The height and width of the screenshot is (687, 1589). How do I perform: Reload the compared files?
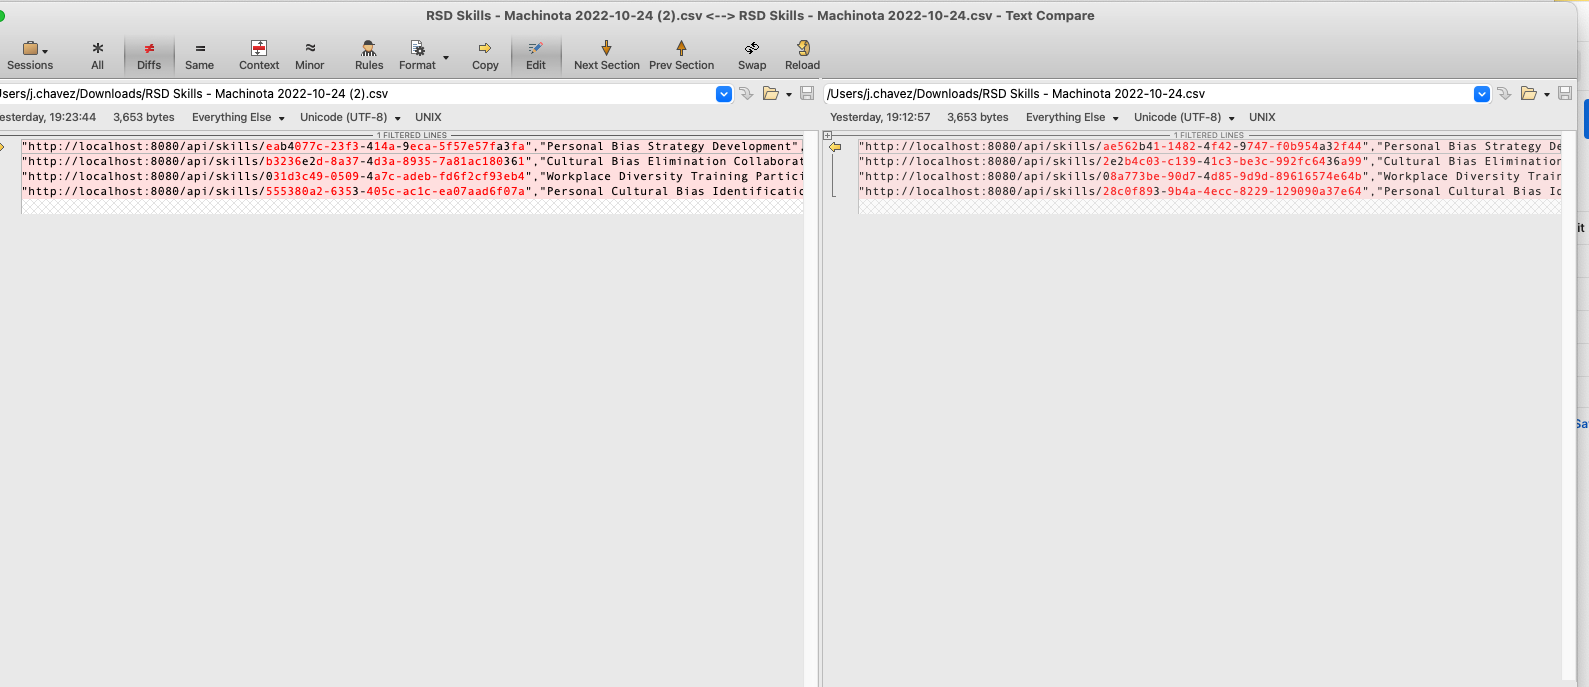802,55
